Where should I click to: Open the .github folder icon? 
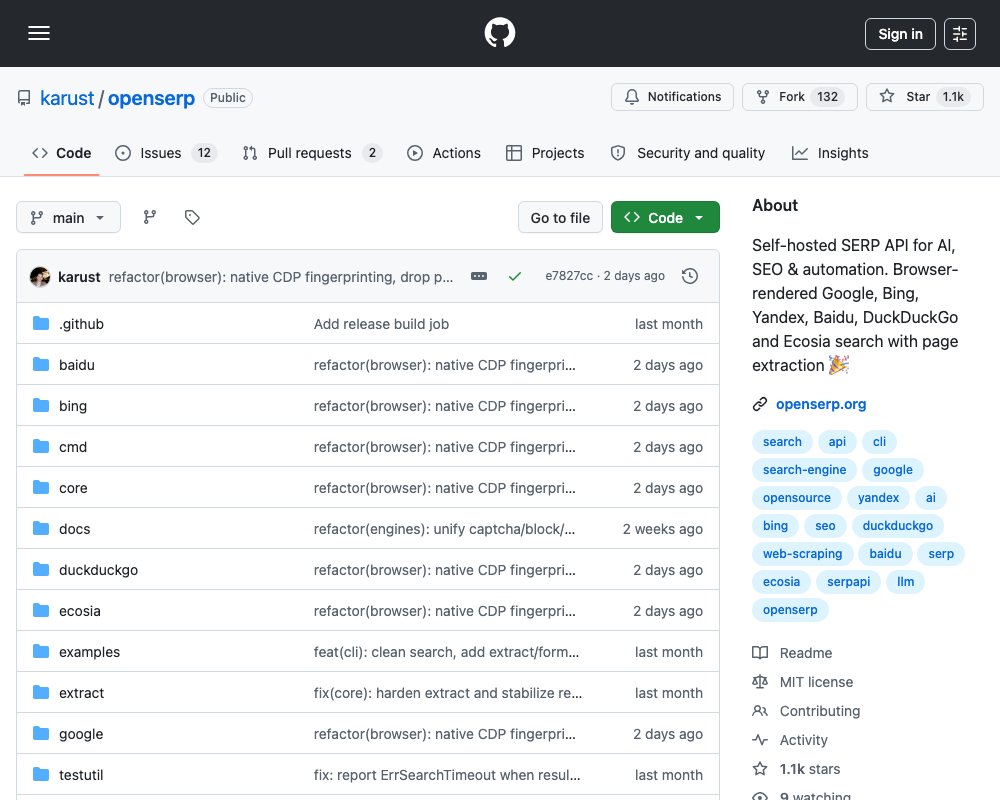(41, 323)
